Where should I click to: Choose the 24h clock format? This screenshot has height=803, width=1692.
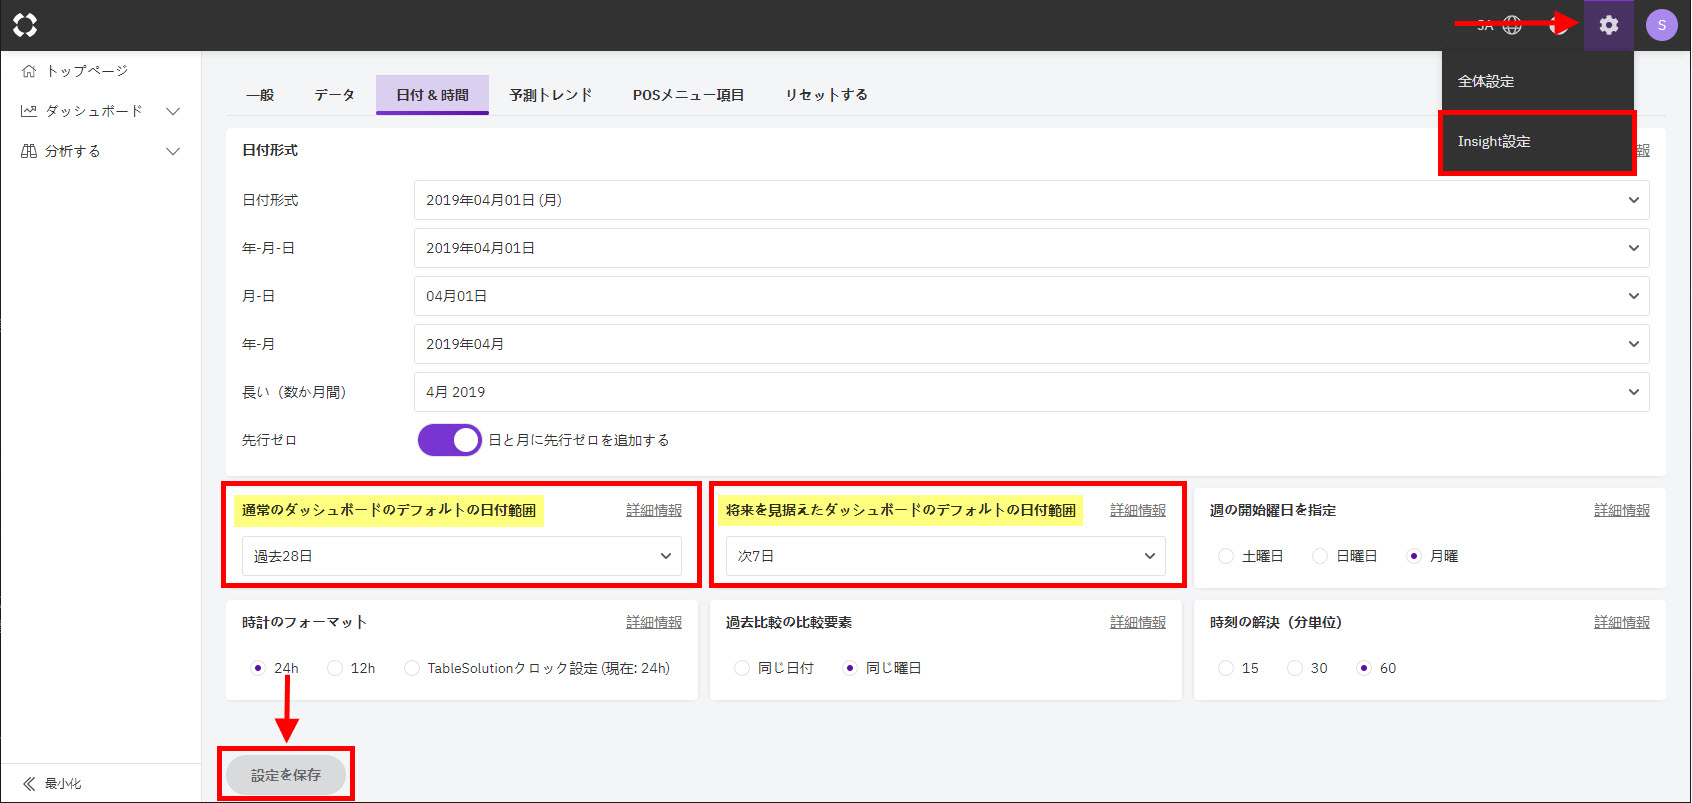pos(258,668)
